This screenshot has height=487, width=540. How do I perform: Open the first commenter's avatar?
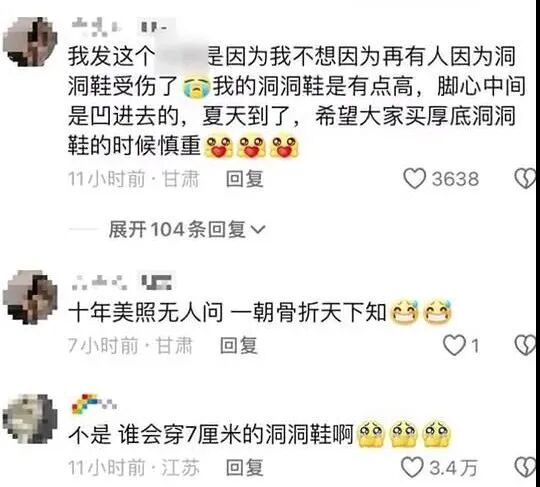click(x=30, y=41)
